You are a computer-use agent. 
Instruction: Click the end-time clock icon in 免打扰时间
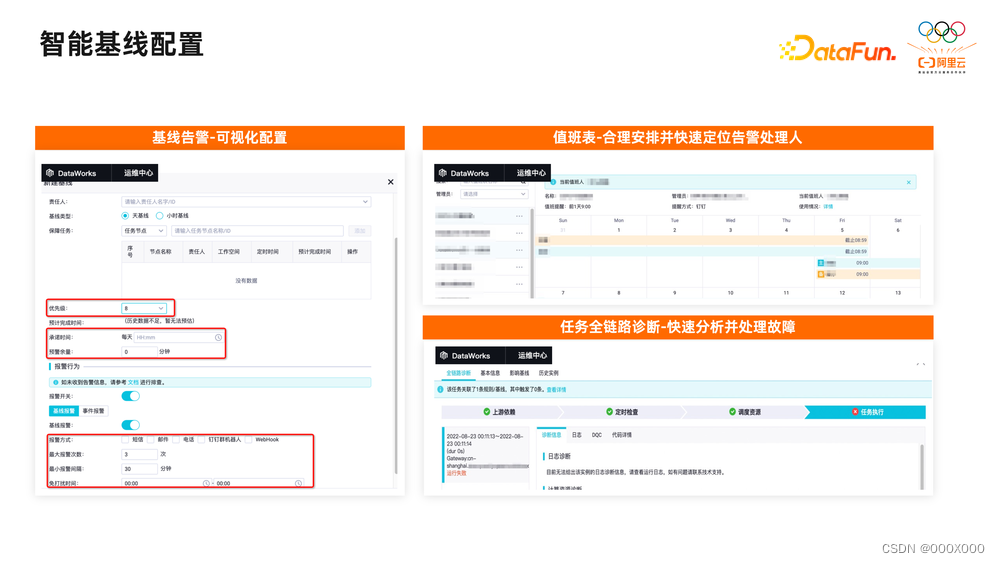(x=298, y=483)
